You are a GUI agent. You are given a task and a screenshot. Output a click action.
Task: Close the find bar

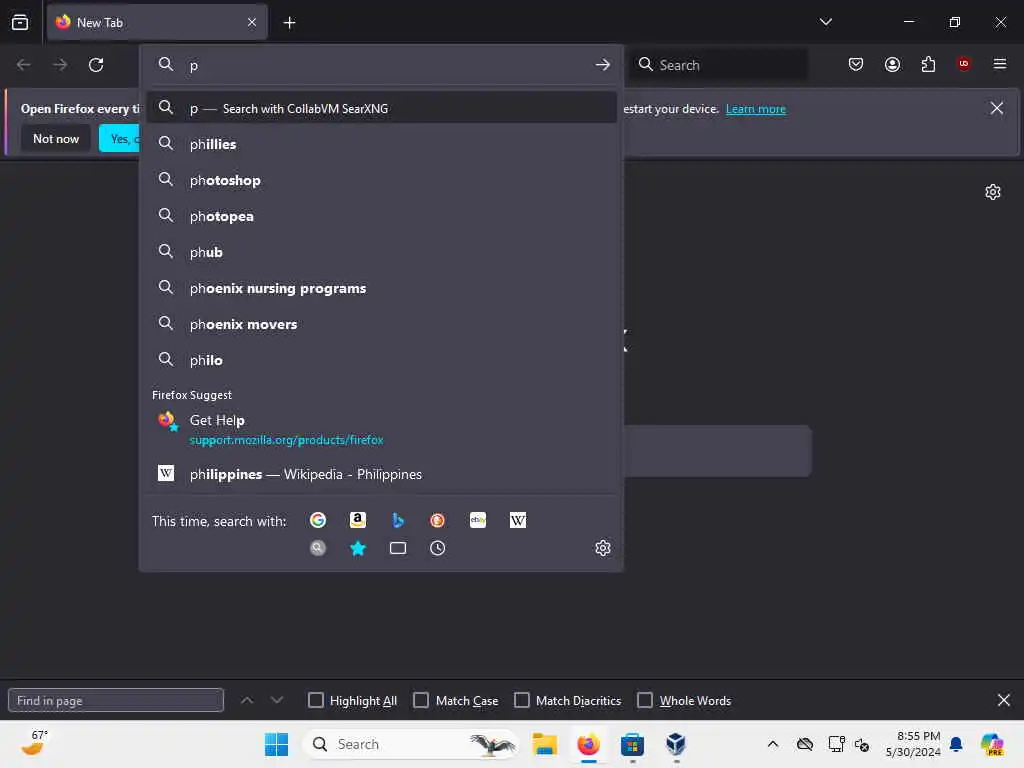pyautogui.click(x=1004, y=700)
